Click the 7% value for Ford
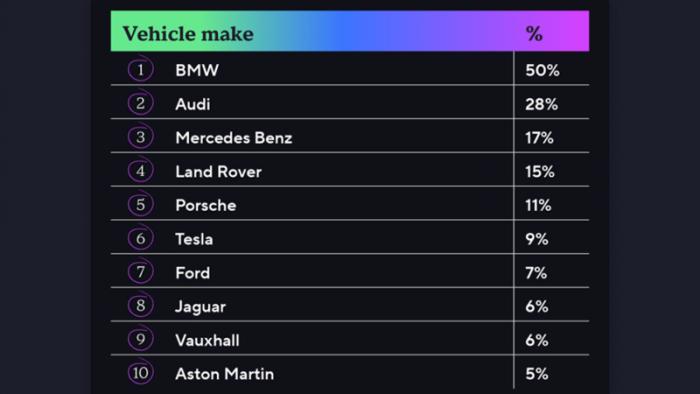 point(536,273)
